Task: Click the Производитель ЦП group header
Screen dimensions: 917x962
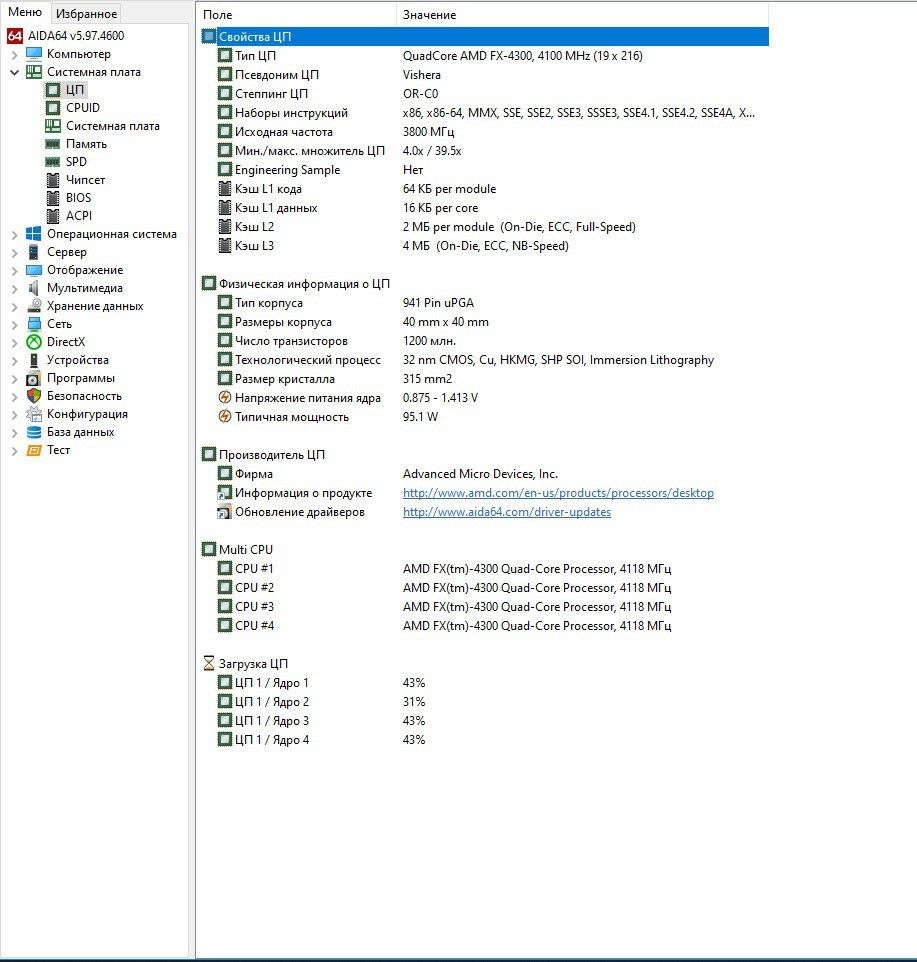Action: pyautogui.click(x=272, y=455)
